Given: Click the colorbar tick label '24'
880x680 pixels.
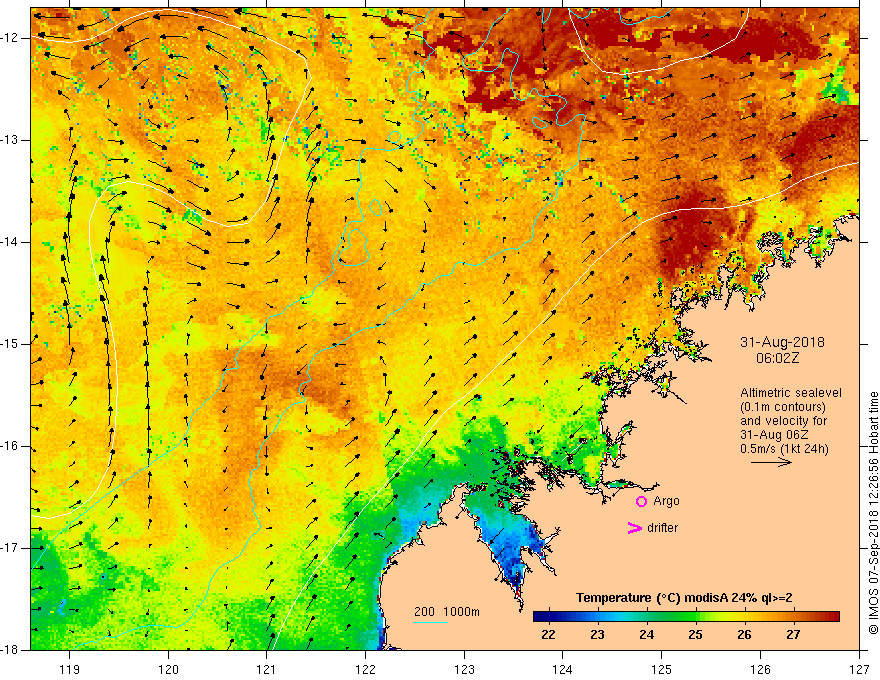Looking at the screenshot, I should coord(647,635).
